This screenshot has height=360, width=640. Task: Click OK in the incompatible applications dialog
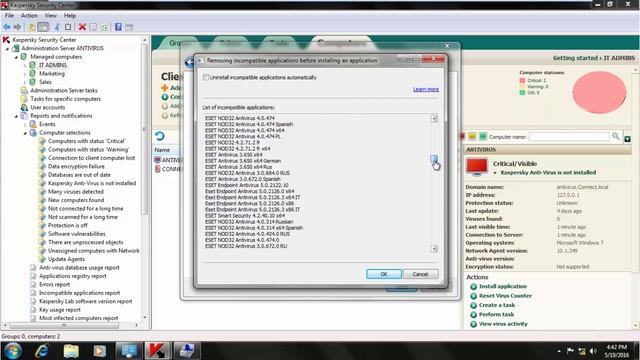(x=384, y=274)
